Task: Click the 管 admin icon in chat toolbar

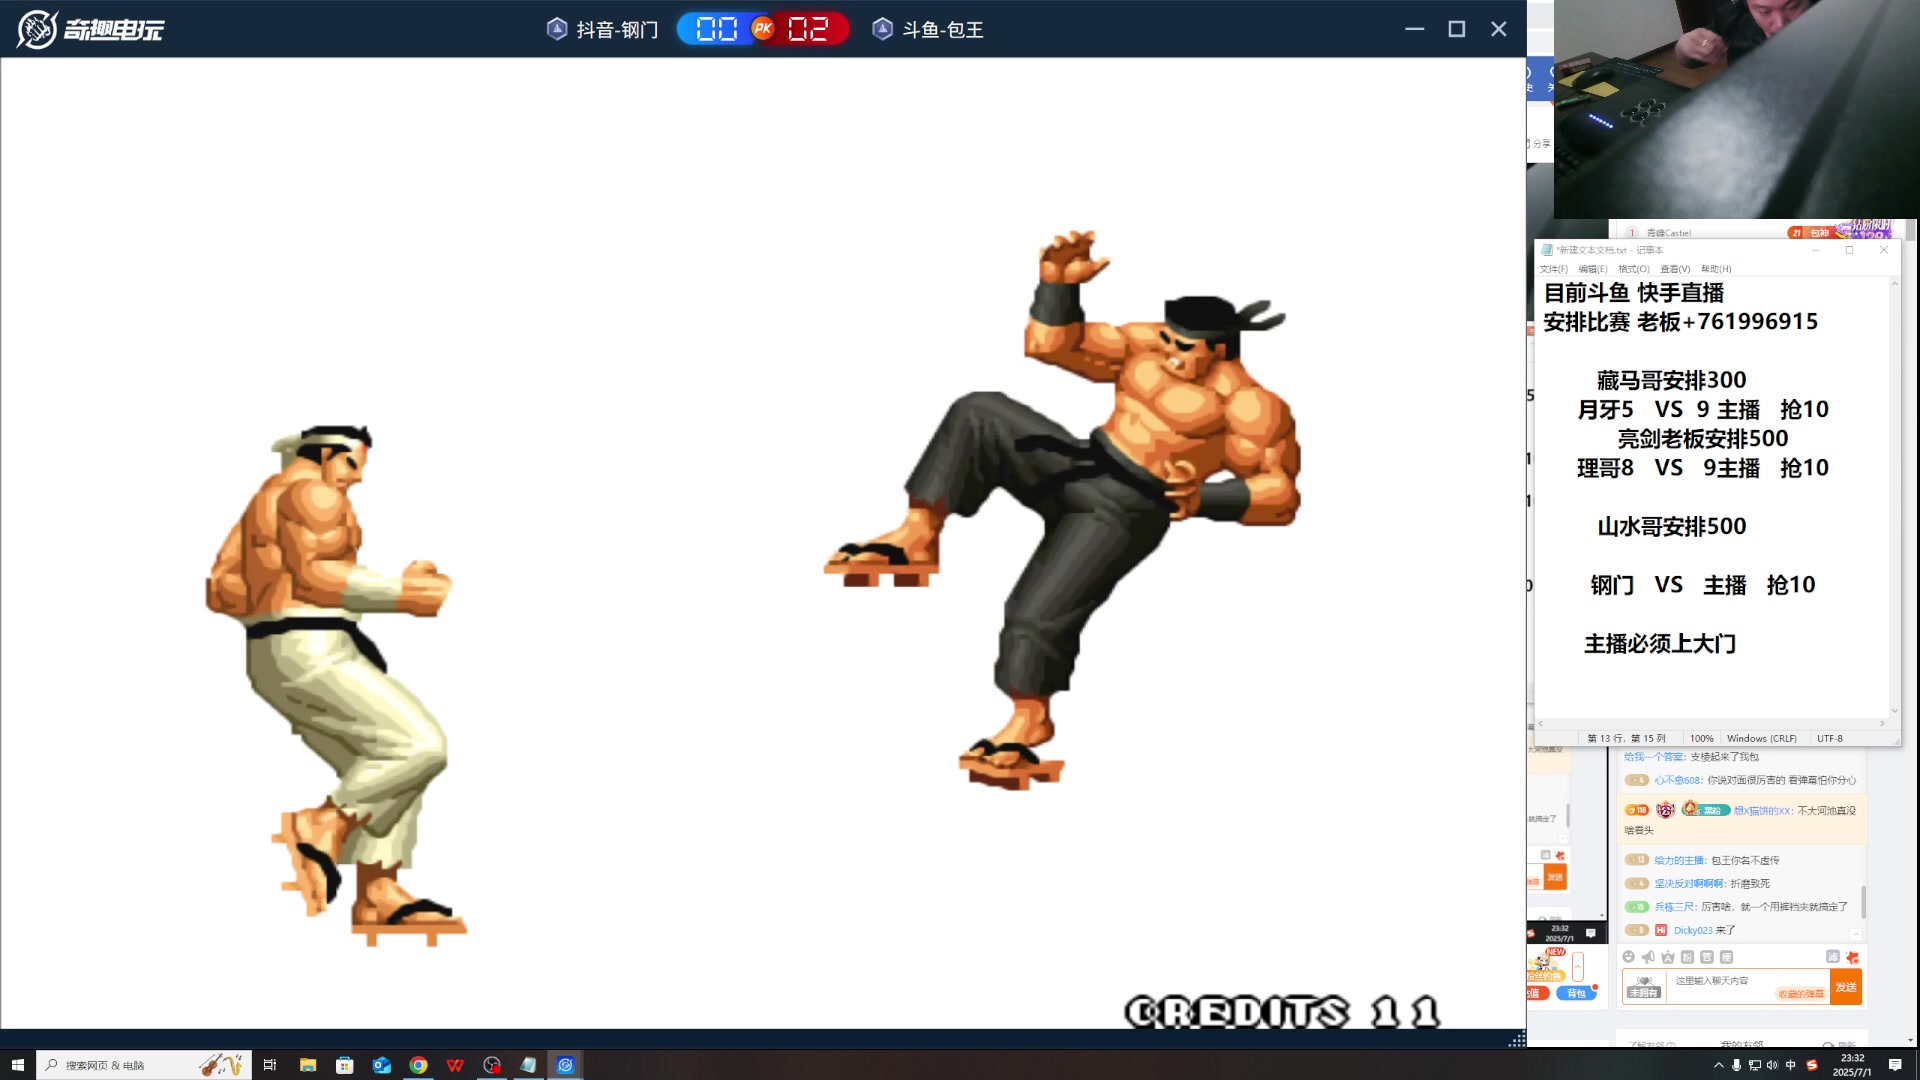Action: [x=1707, y=957]
